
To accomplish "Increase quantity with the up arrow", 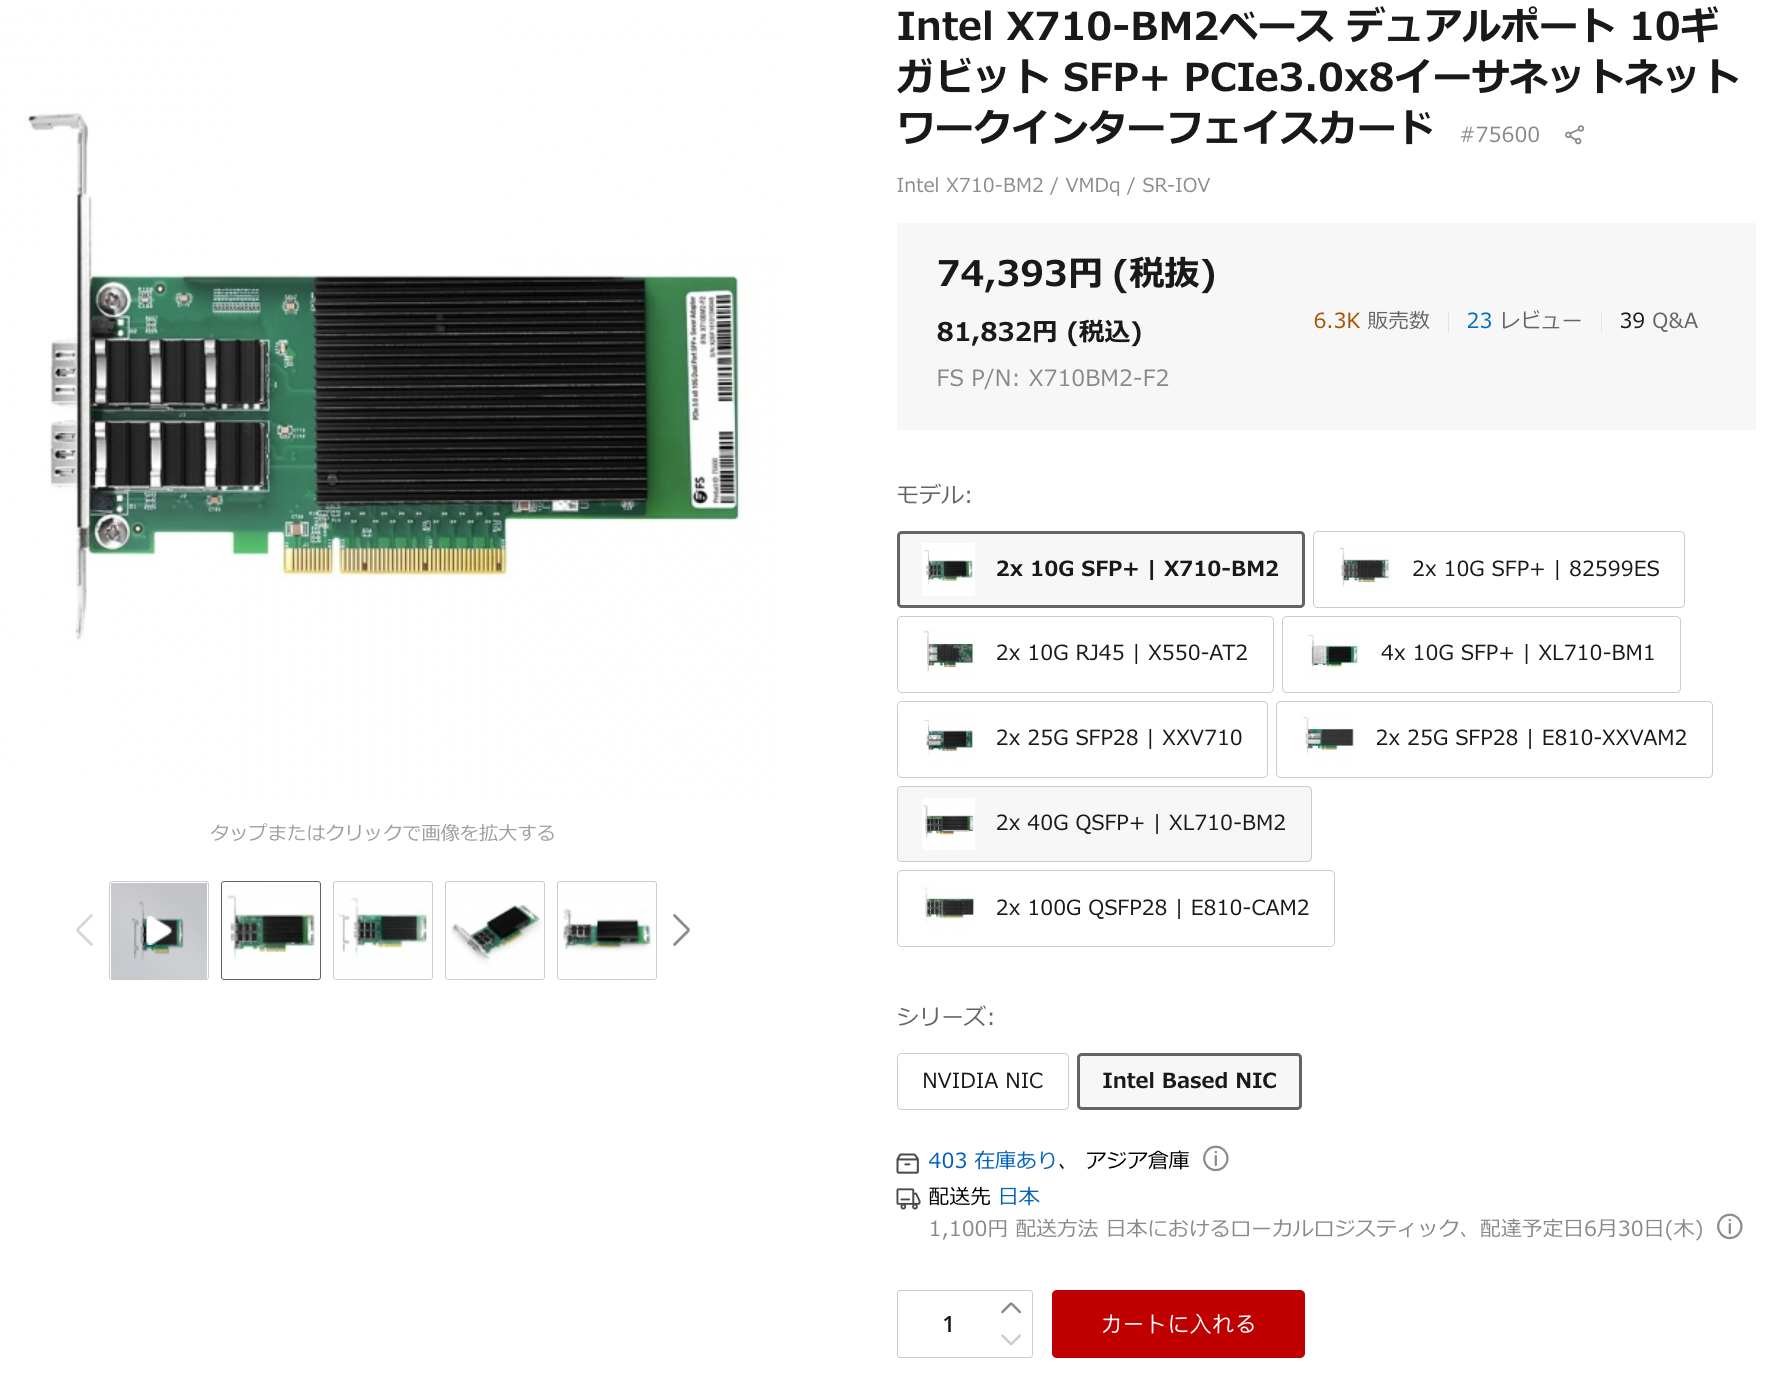I will 1011,1308.
